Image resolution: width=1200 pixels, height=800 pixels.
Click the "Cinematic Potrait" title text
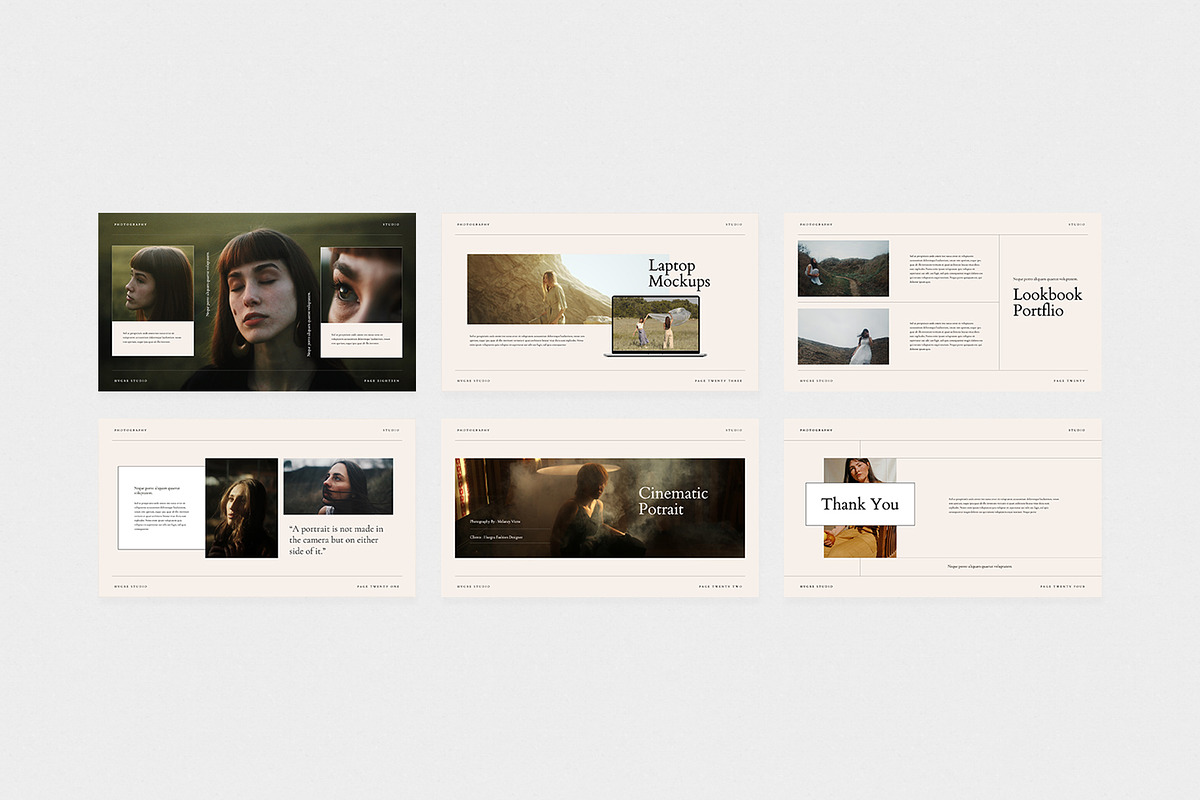(673, 501)
